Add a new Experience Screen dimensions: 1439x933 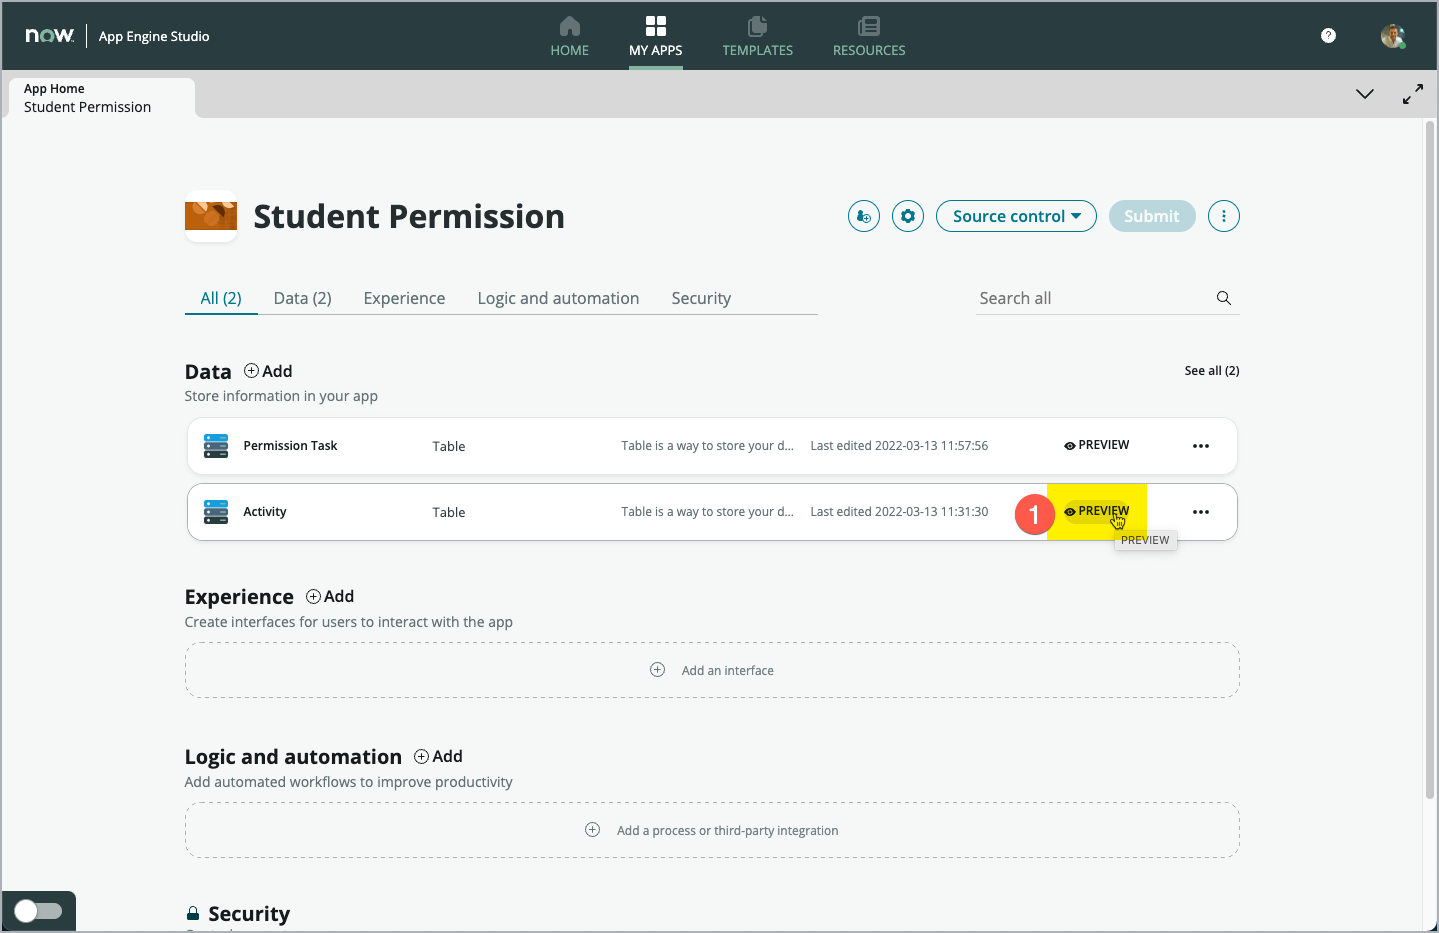330,596
